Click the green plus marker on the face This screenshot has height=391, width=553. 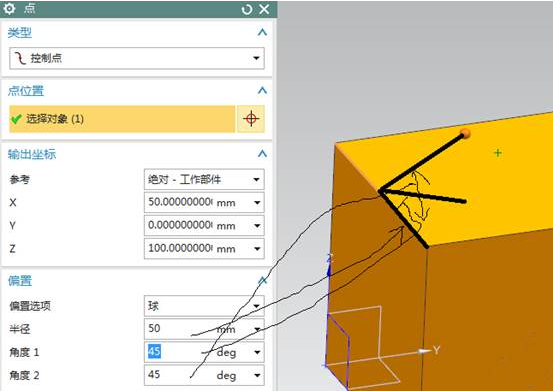pos(498,153)
